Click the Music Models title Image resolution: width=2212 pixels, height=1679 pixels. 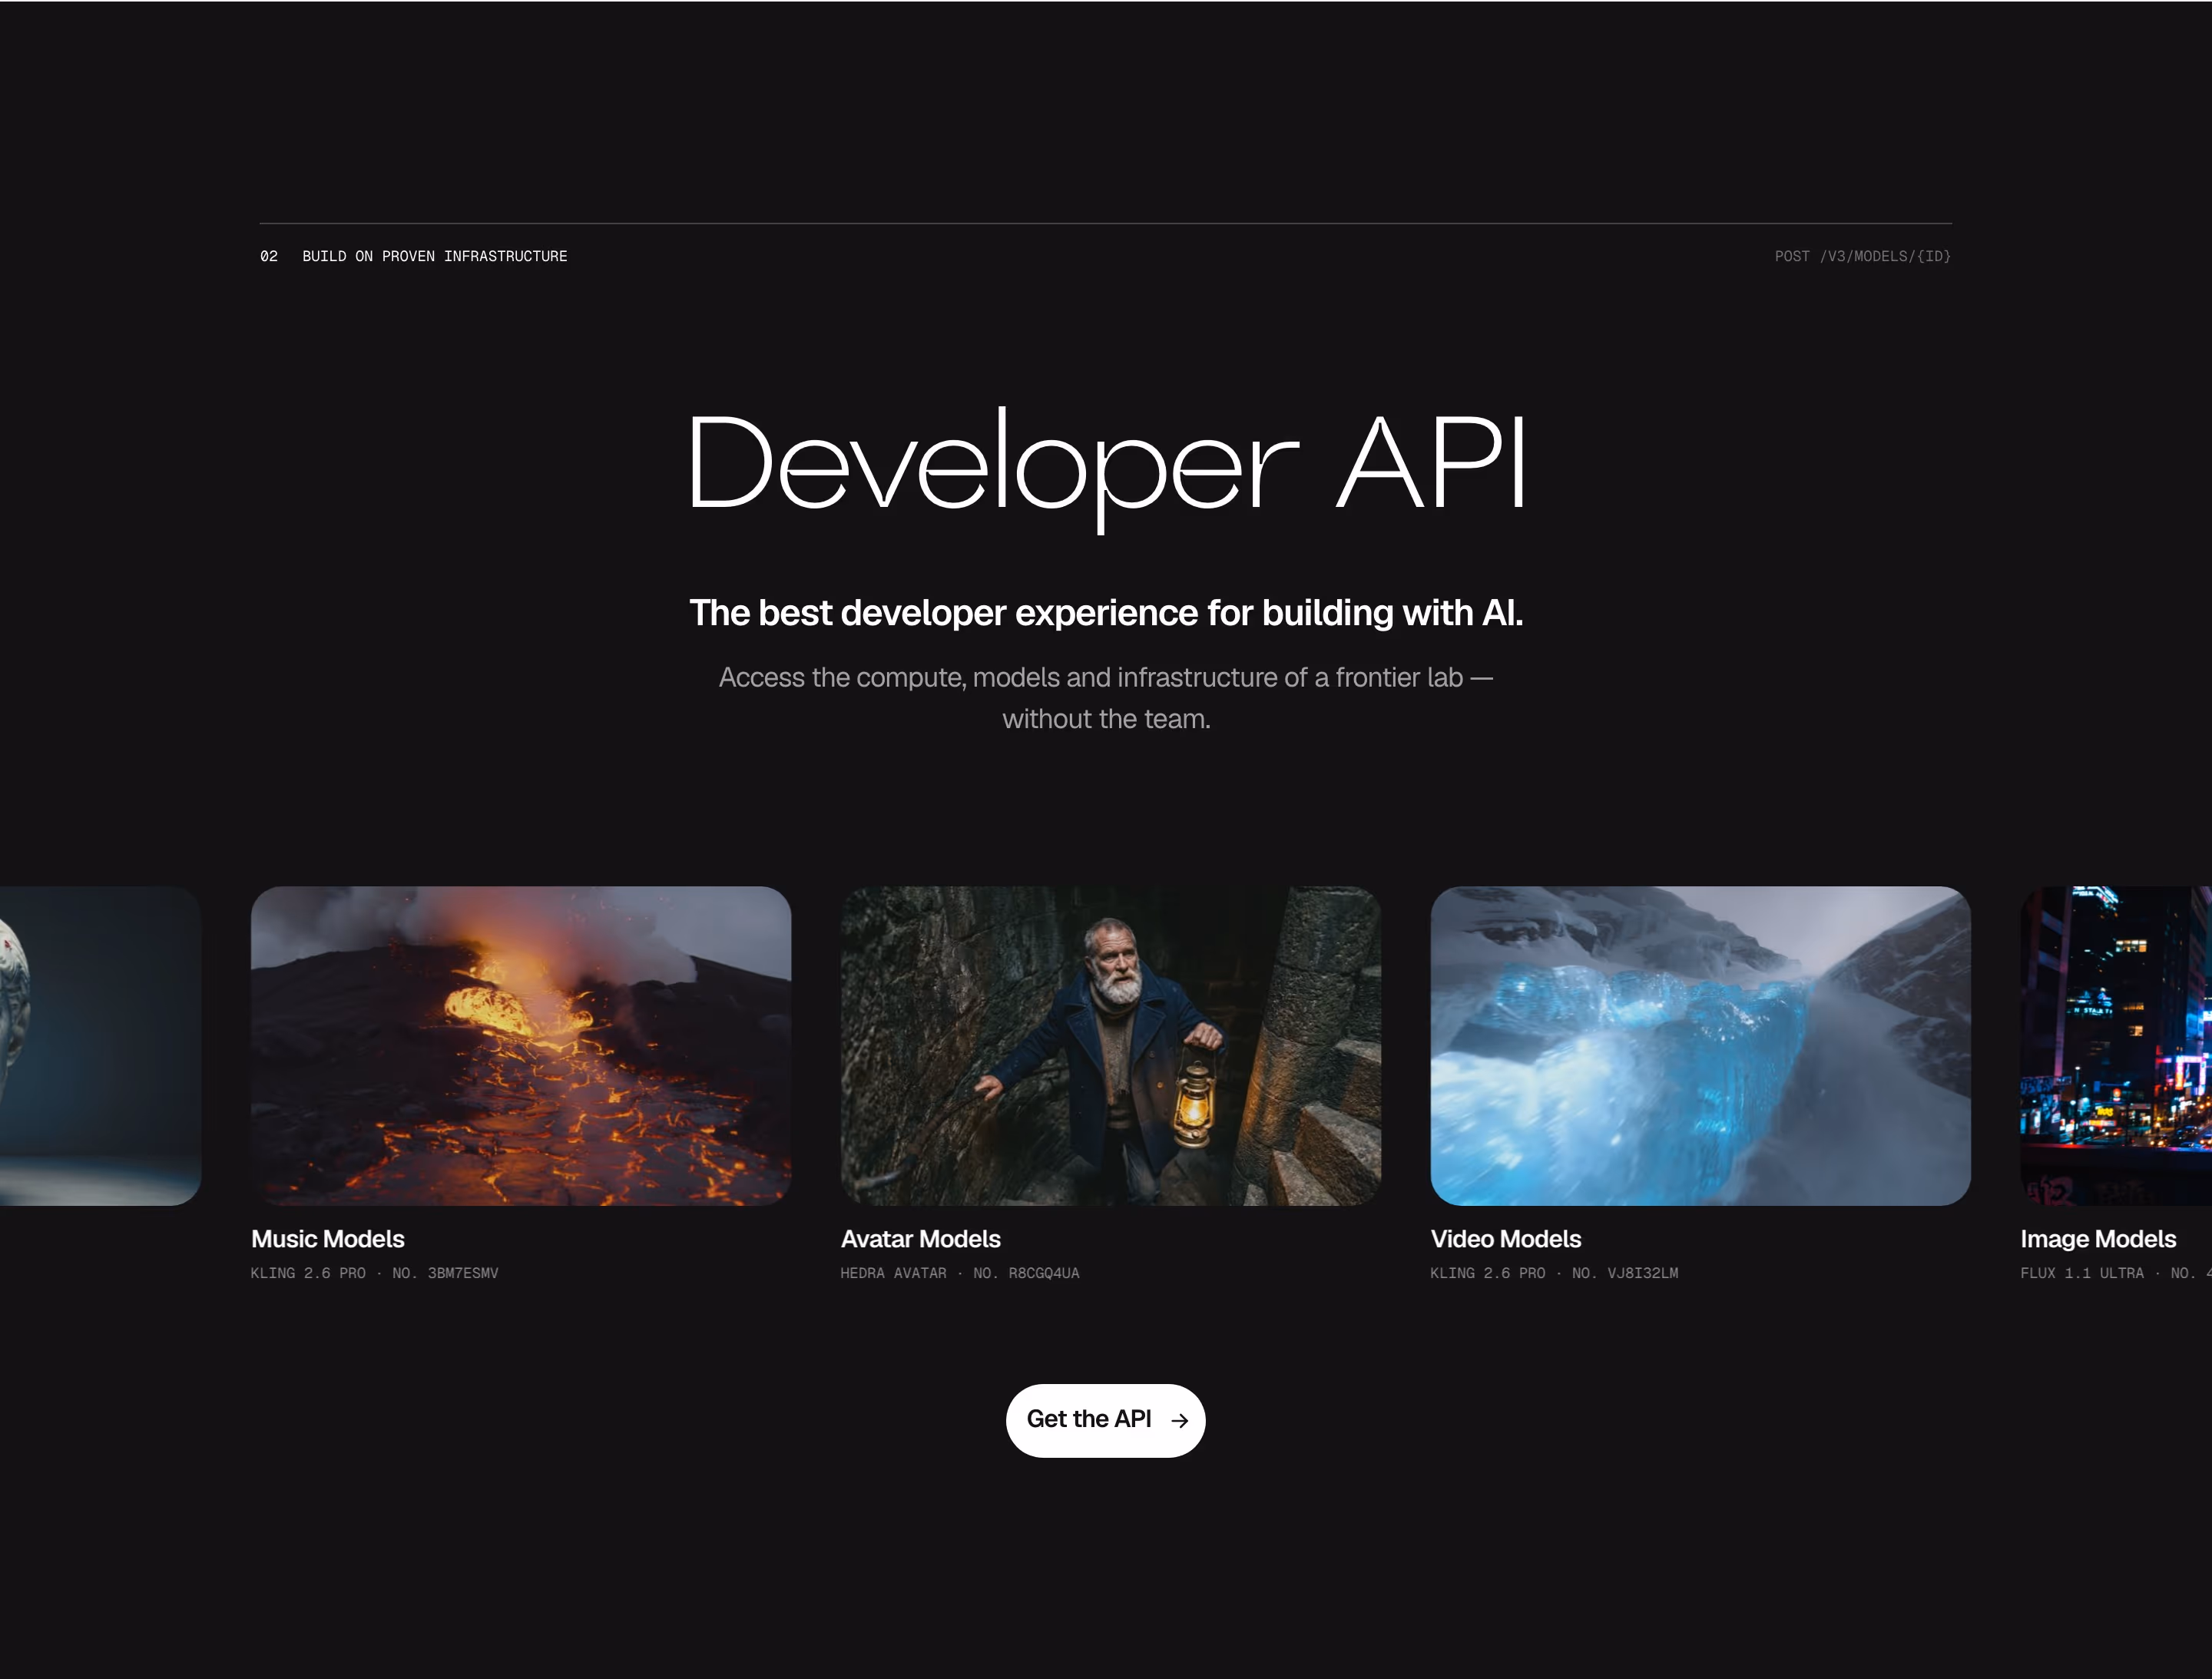point(328,1239)
